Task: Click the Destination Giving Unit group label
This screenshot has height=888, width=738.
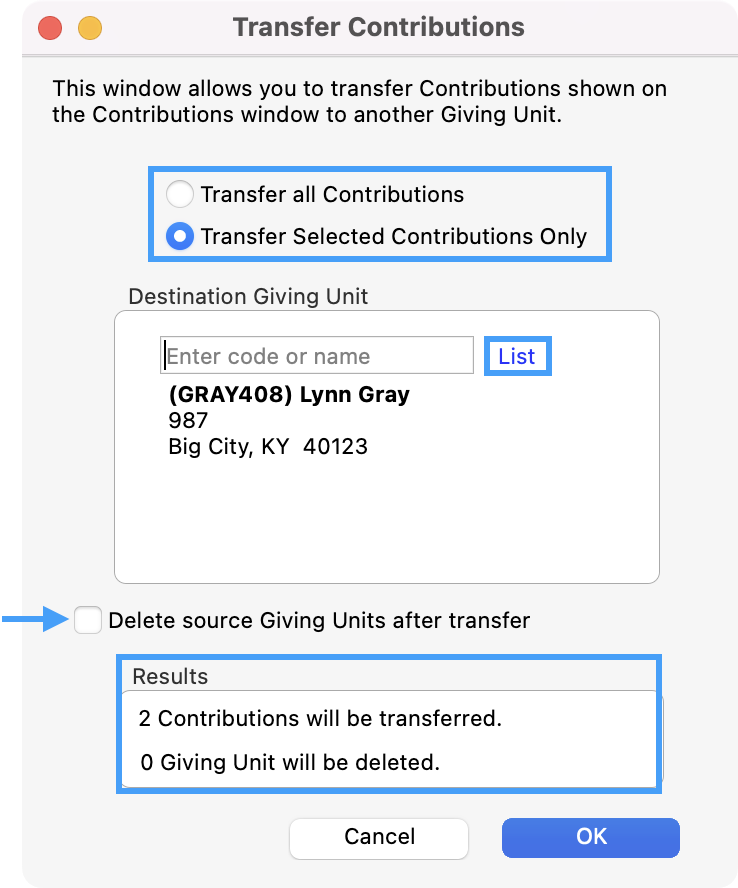Action: [248, 296]
